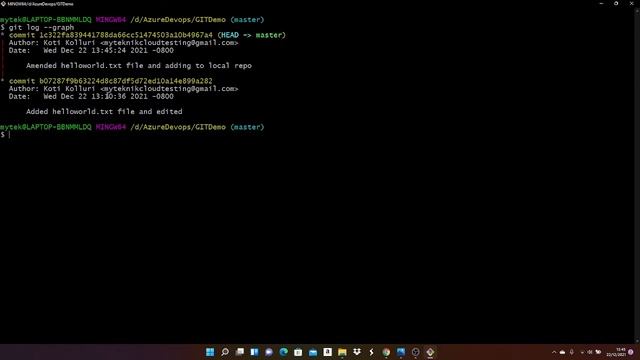This screenshot has width=640, height=360.
Task: Launch Microsoft Edge from taskbar
Action: pyautogui.click(x=284, y=352)
